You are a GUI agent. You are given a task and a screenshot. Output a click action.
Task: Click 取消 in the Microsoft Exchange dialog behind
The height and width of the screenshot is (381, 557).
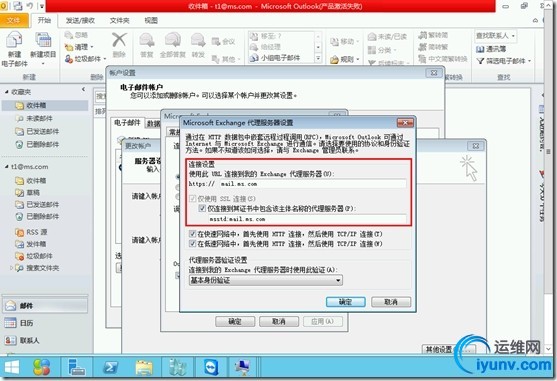point(279,321)
